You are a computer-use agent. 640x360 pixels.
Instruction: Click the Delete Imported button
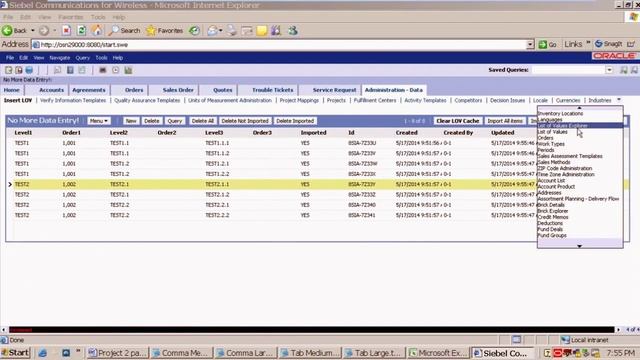295,121
